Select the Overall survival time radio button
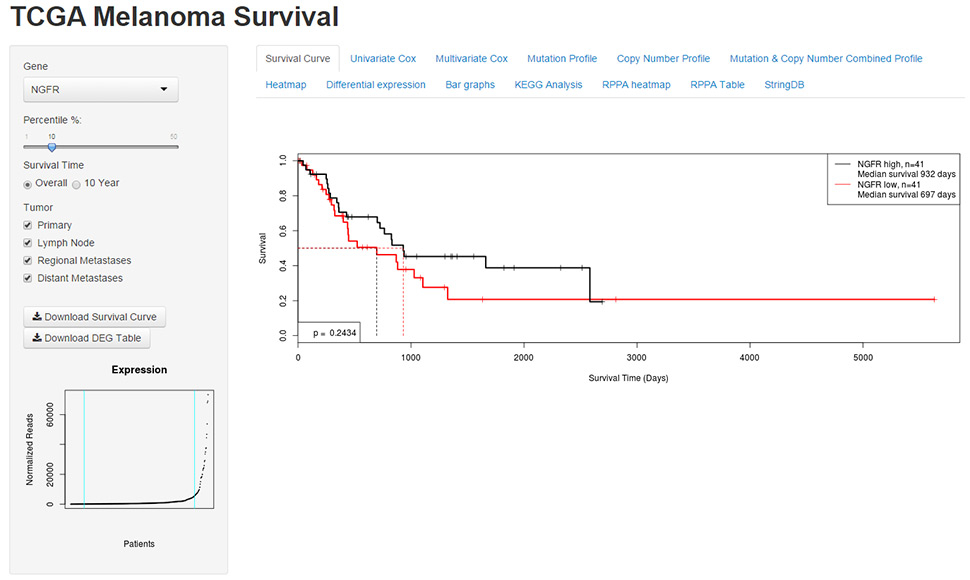 click(28, 184)
